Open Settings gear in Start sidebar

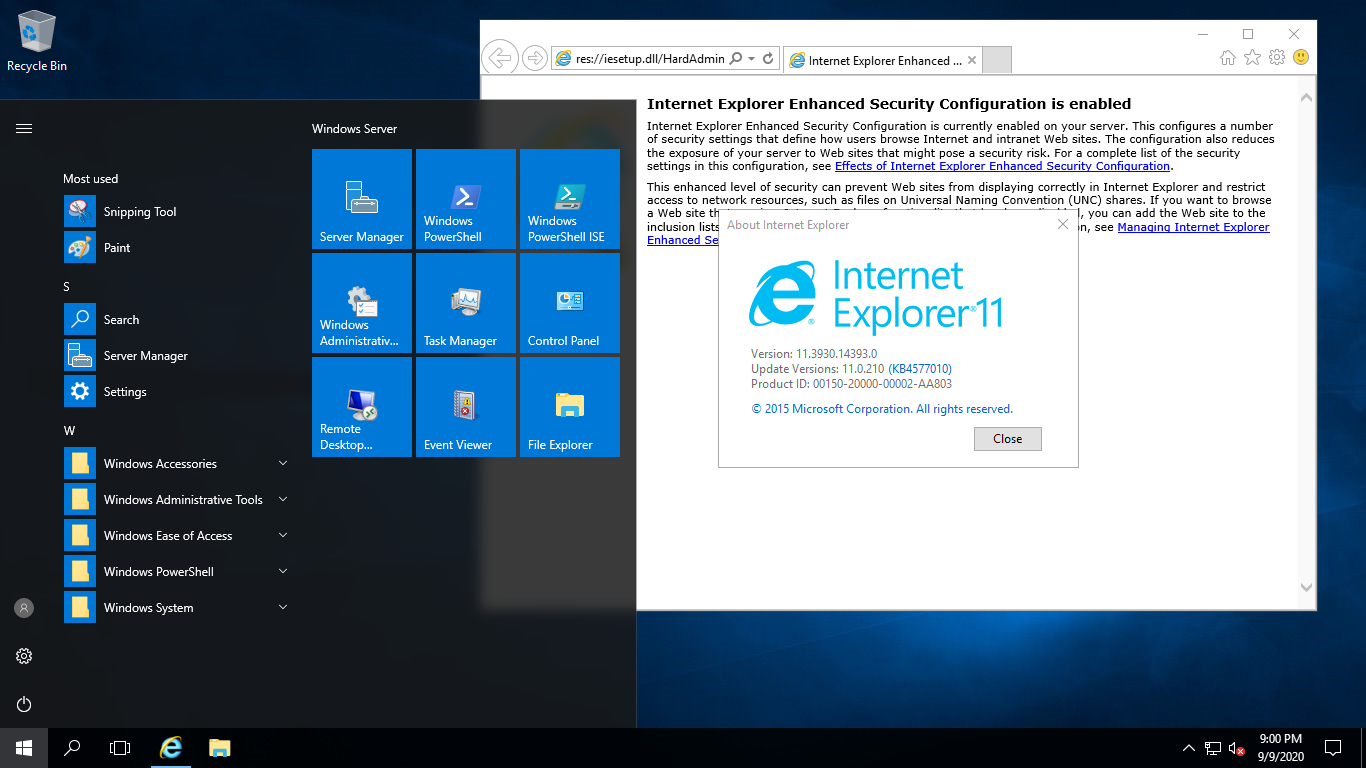point(24,656)
